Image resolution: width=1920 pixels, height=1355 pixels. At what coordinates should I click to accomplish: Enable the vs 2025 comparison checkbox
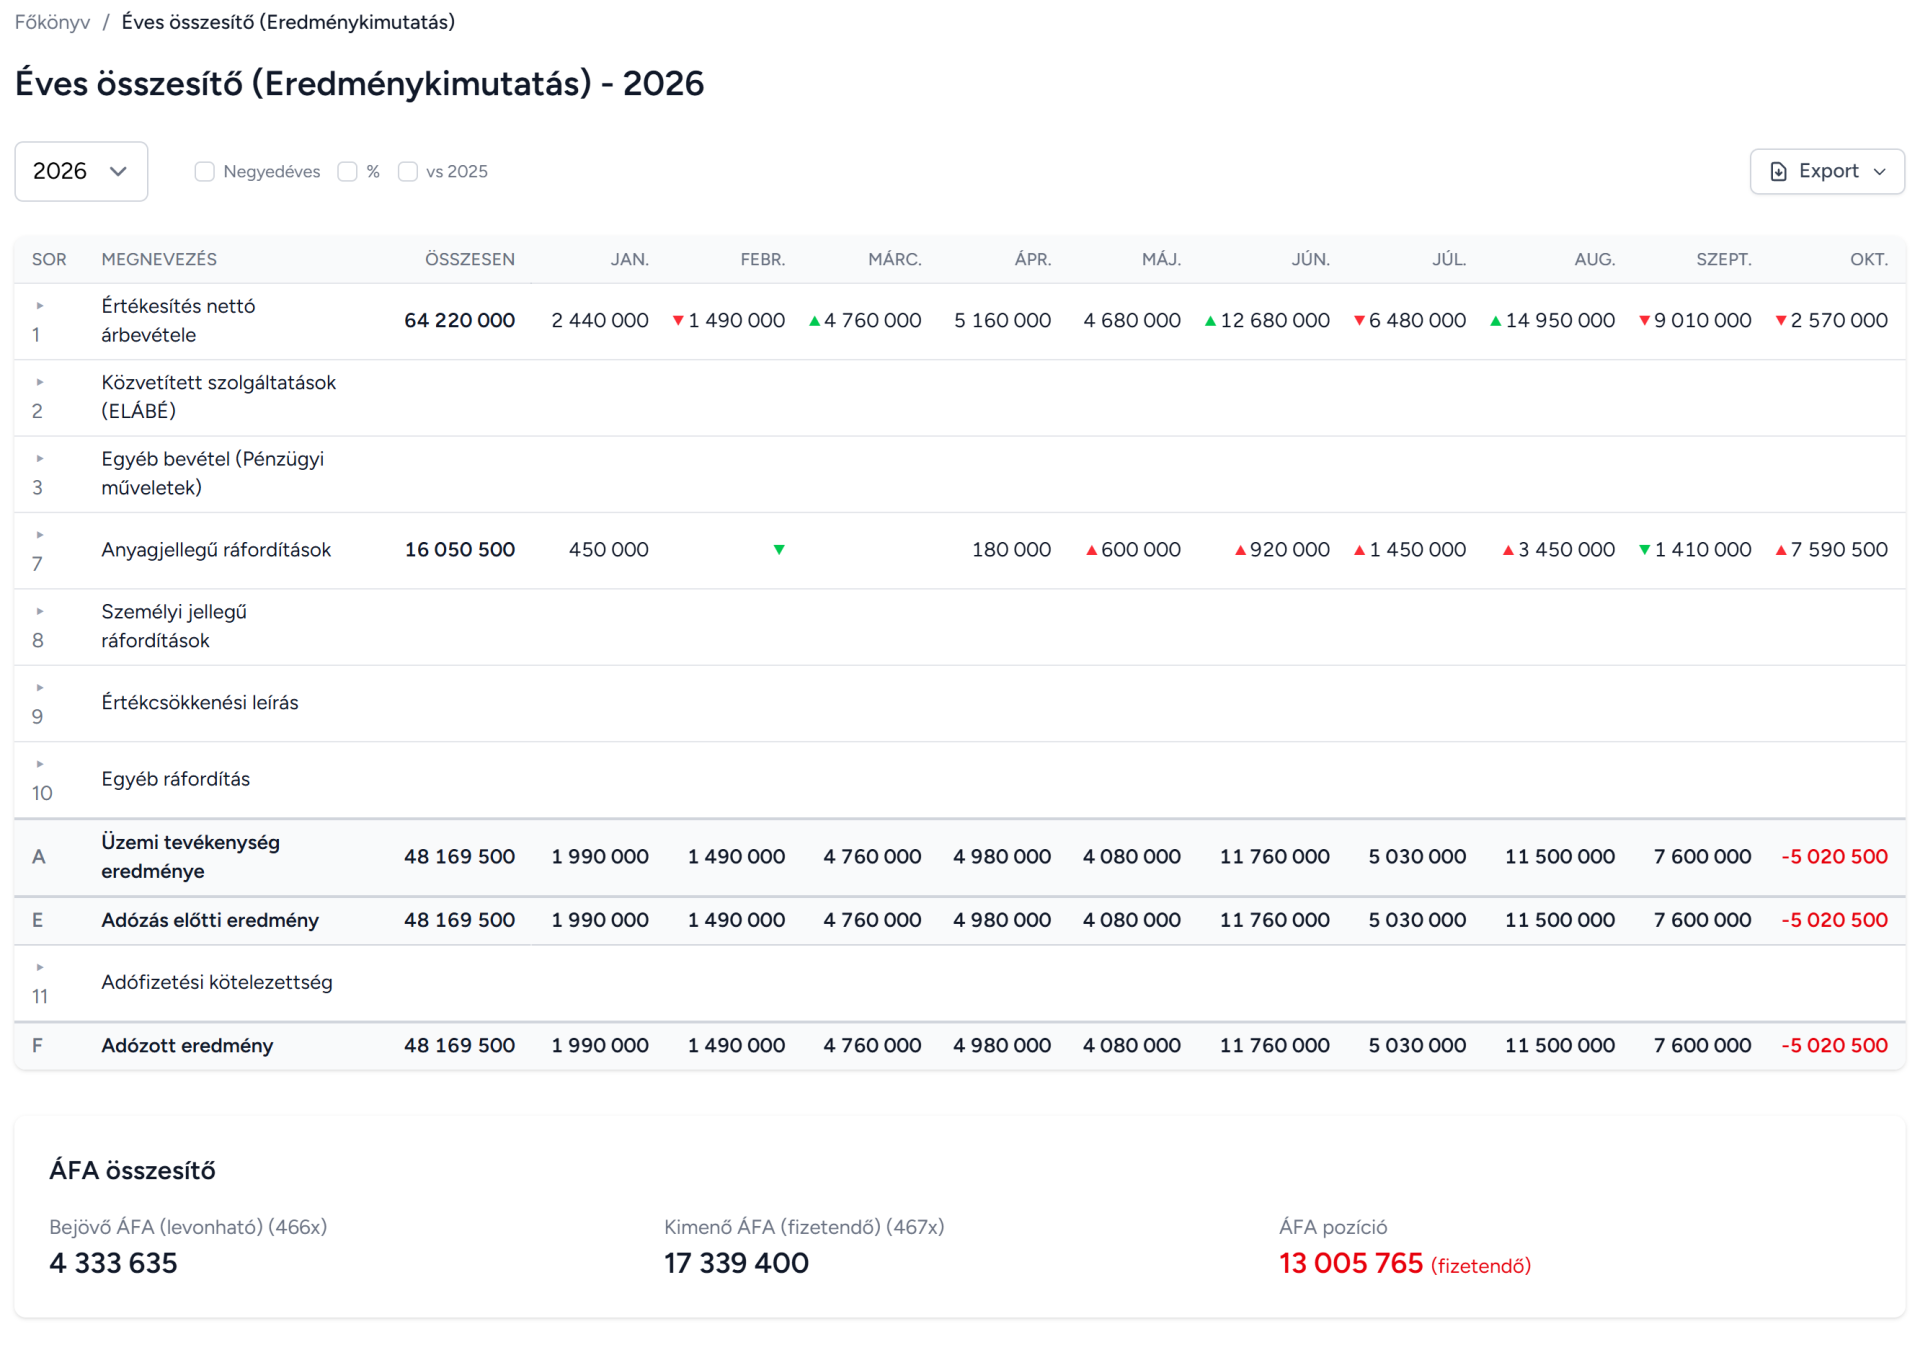[x=407, y=172]
